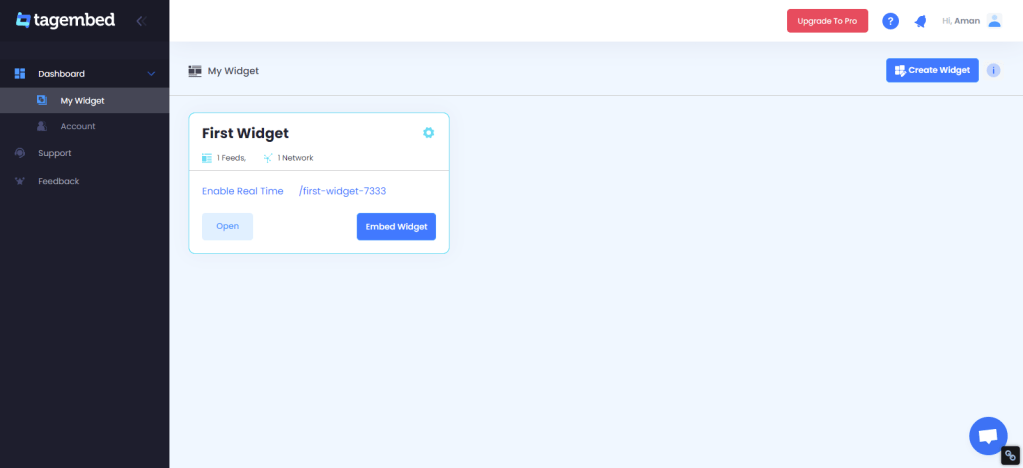Open First Widget settings gear
The width and height of the screenshot is (1023, 468).
click(429, 133)
